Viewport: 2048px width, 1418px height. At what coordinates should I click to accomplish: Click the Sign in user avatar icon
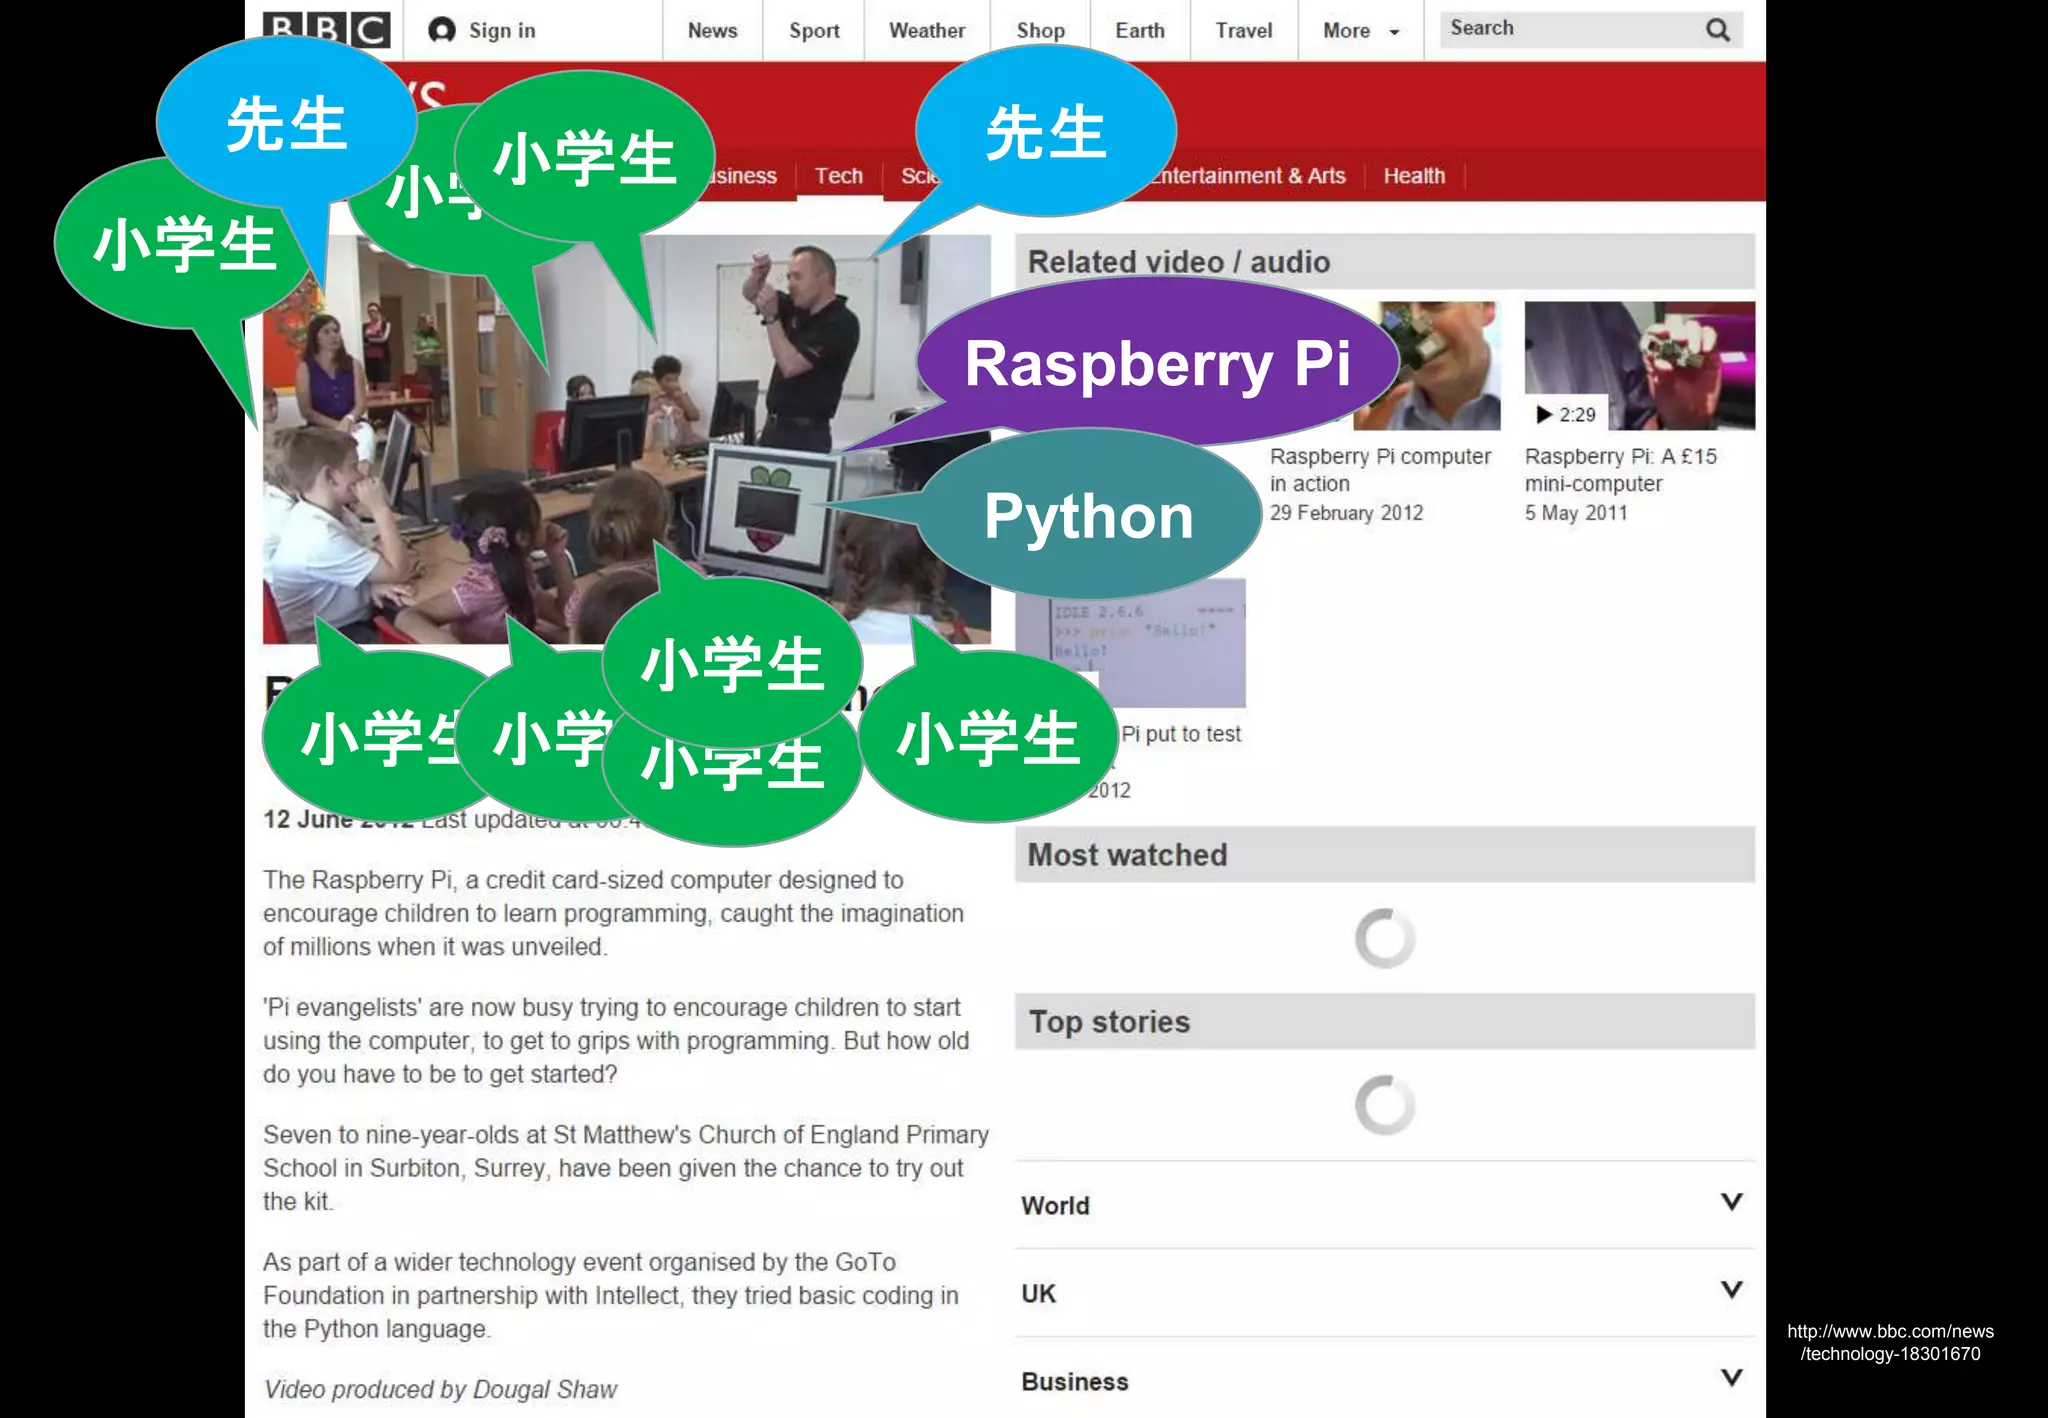[441, 30]
